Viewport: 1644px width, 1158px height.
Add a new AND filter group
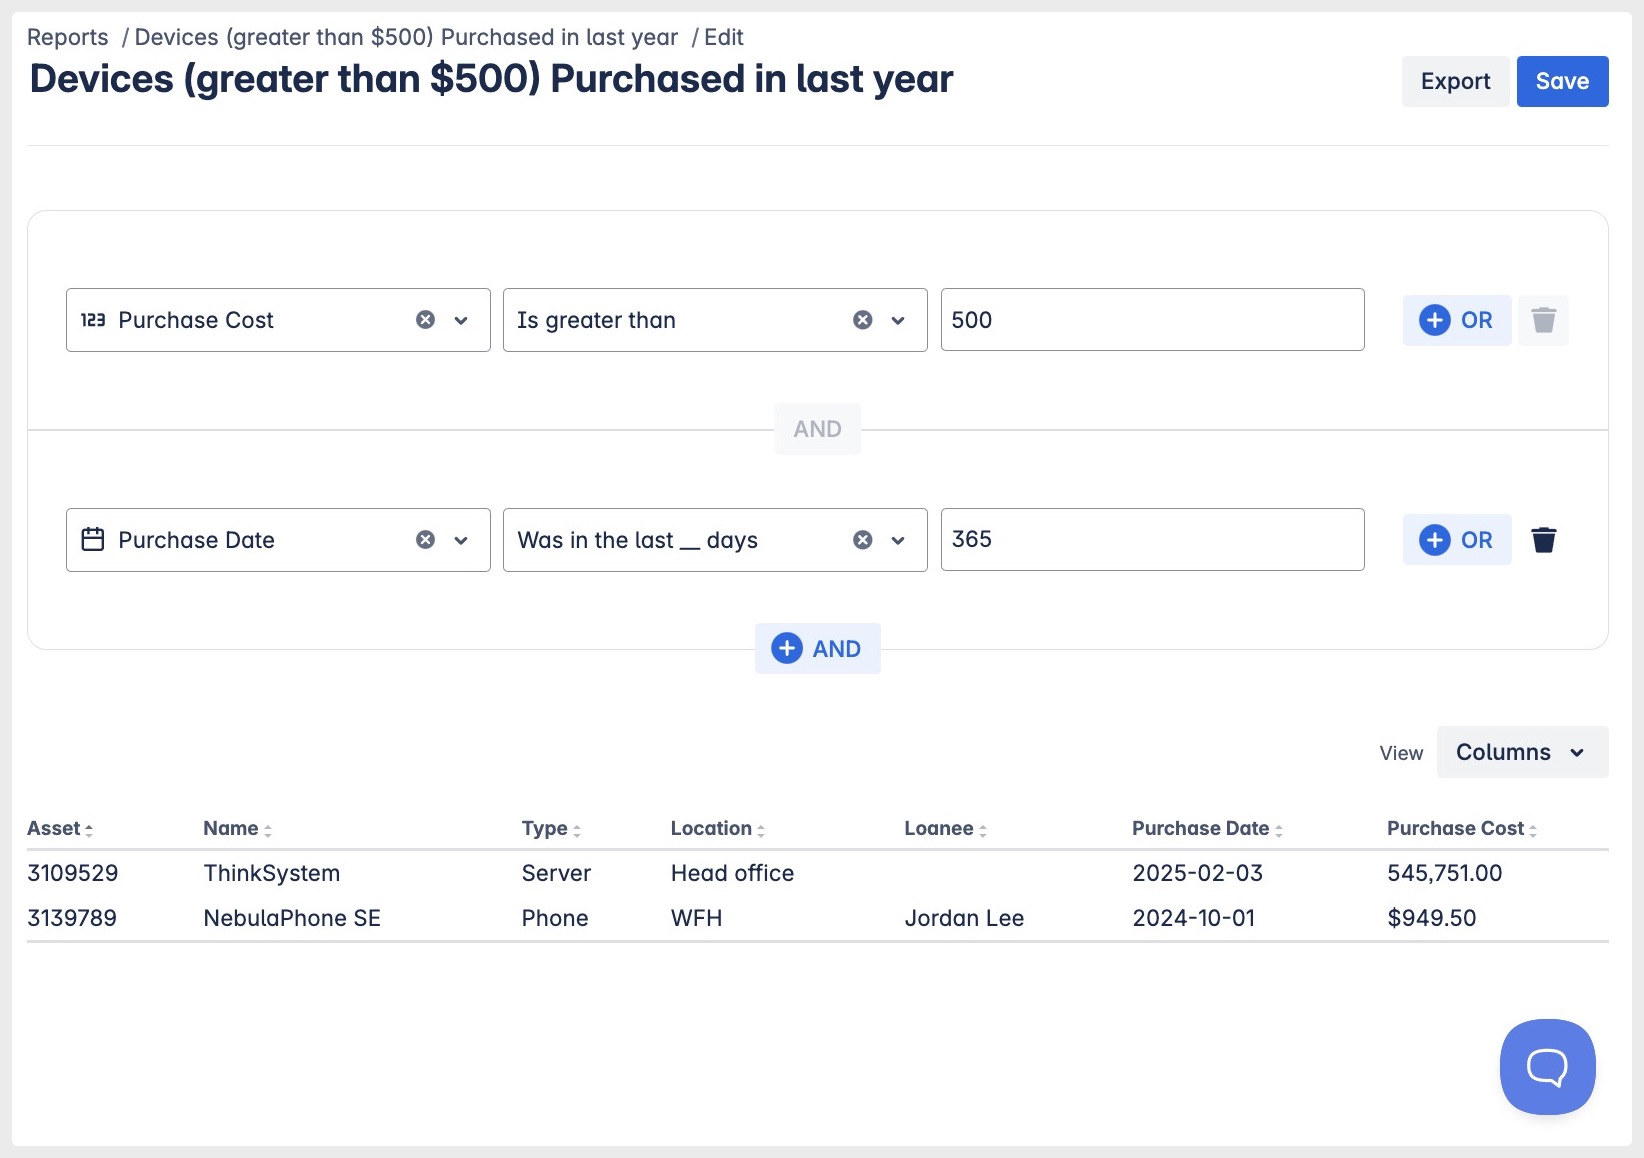click(x=817, y=649)
